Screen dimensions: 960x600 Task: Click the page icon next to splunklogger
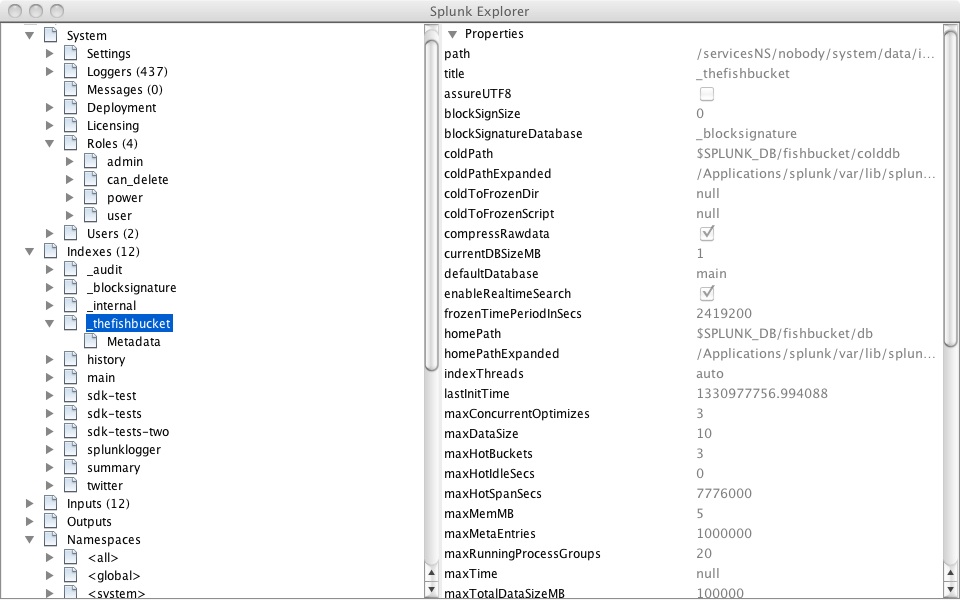click(71, 450)
